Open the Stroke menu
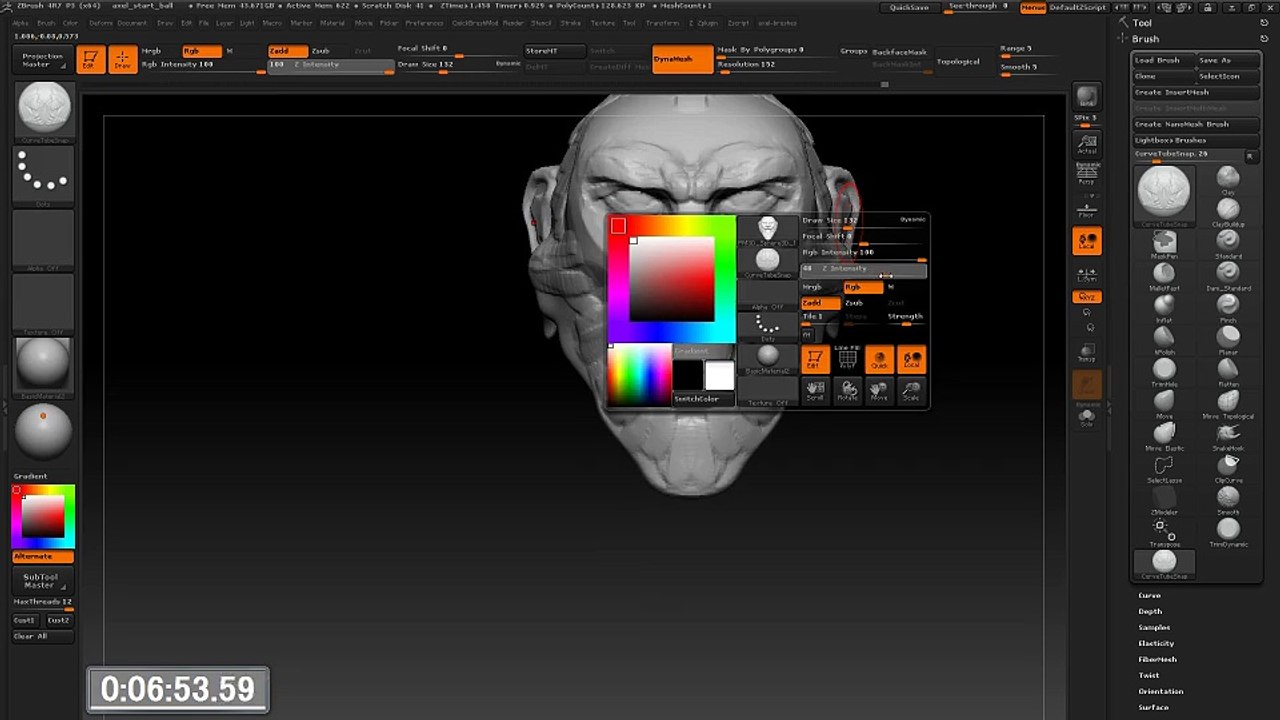This screenshot has height=720, width=1280. (570, 22)
